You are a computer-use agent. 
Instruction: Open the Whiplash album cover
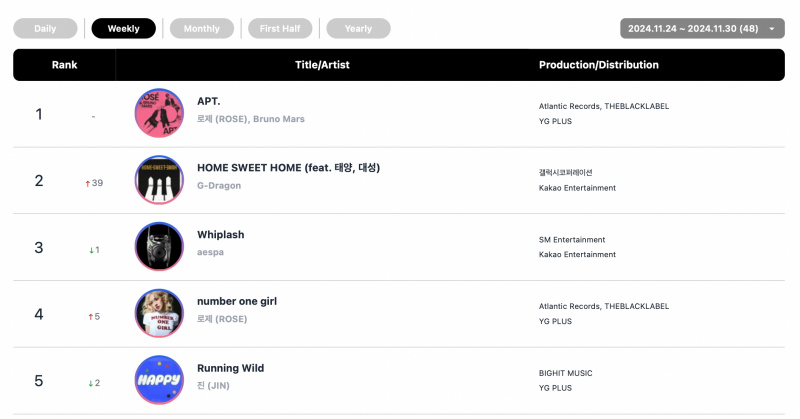(x=159, y=247)
